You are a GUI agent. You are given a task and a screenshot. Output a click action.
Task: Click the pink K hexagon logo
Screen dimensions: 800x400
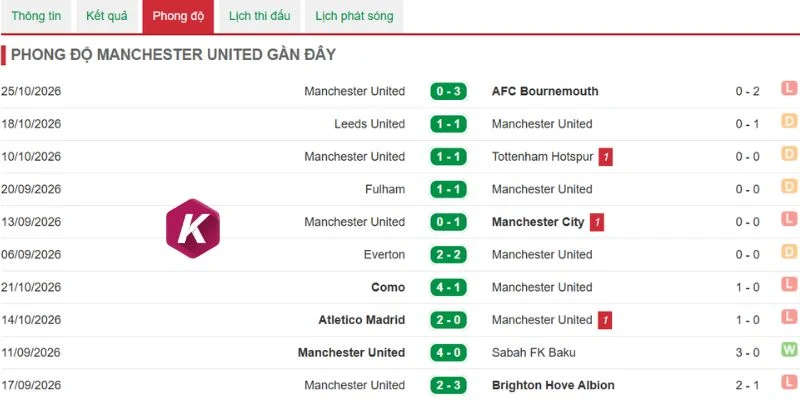point(193,228)
